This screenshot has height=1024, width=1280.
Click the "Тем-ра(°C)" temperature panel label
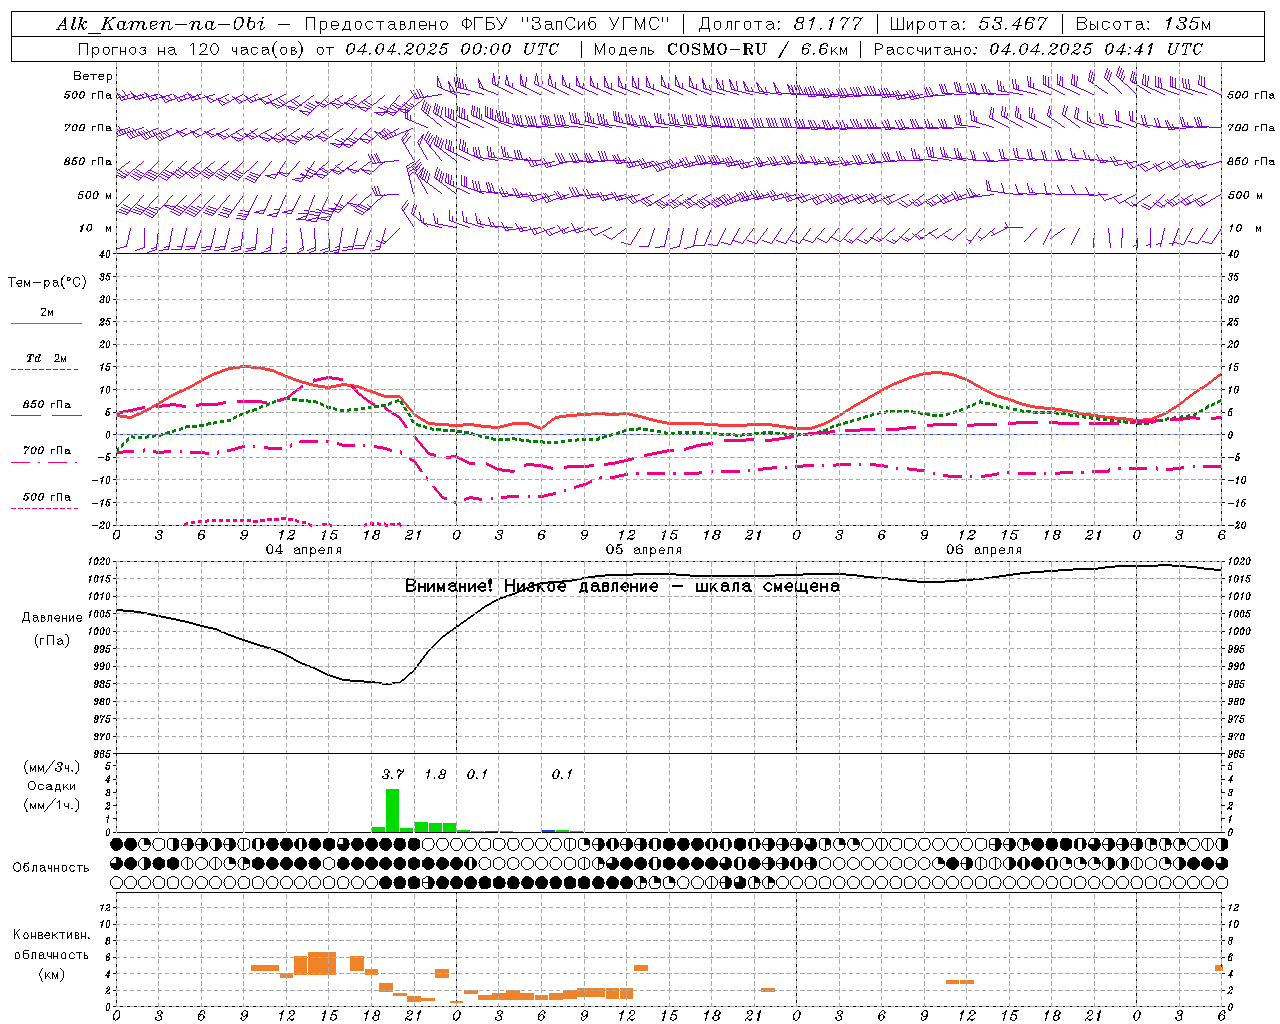47,283
